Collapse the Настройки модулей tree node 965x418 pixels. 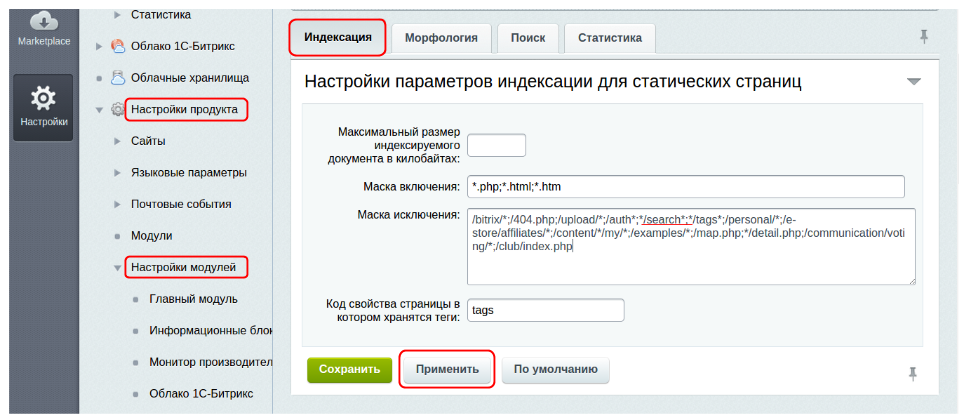pyautogui.click(x=117, y=268)
